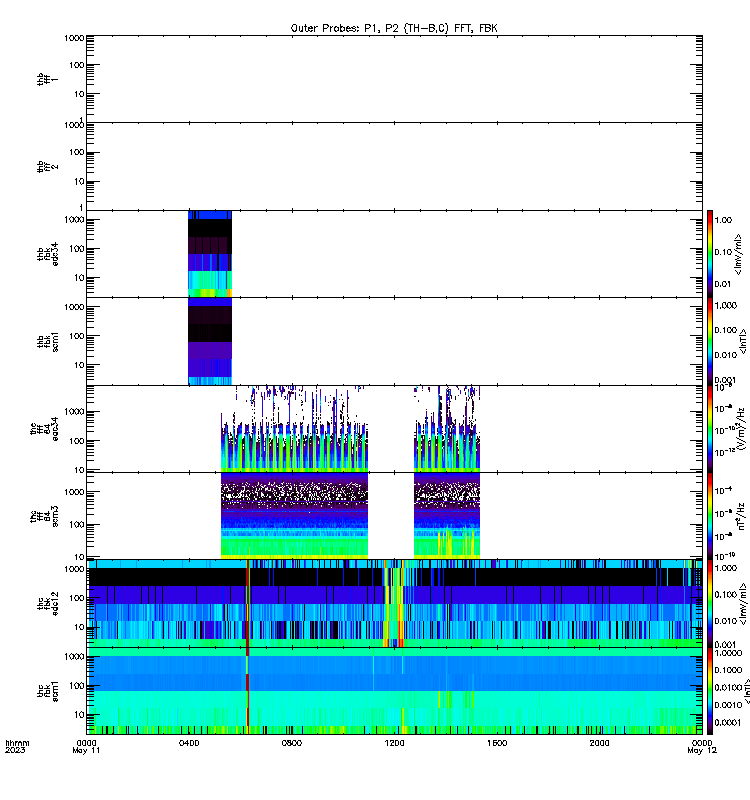
Task: Click the red vertical spike in thc fbk edc12 panel
Action: (x=248, y=604)
